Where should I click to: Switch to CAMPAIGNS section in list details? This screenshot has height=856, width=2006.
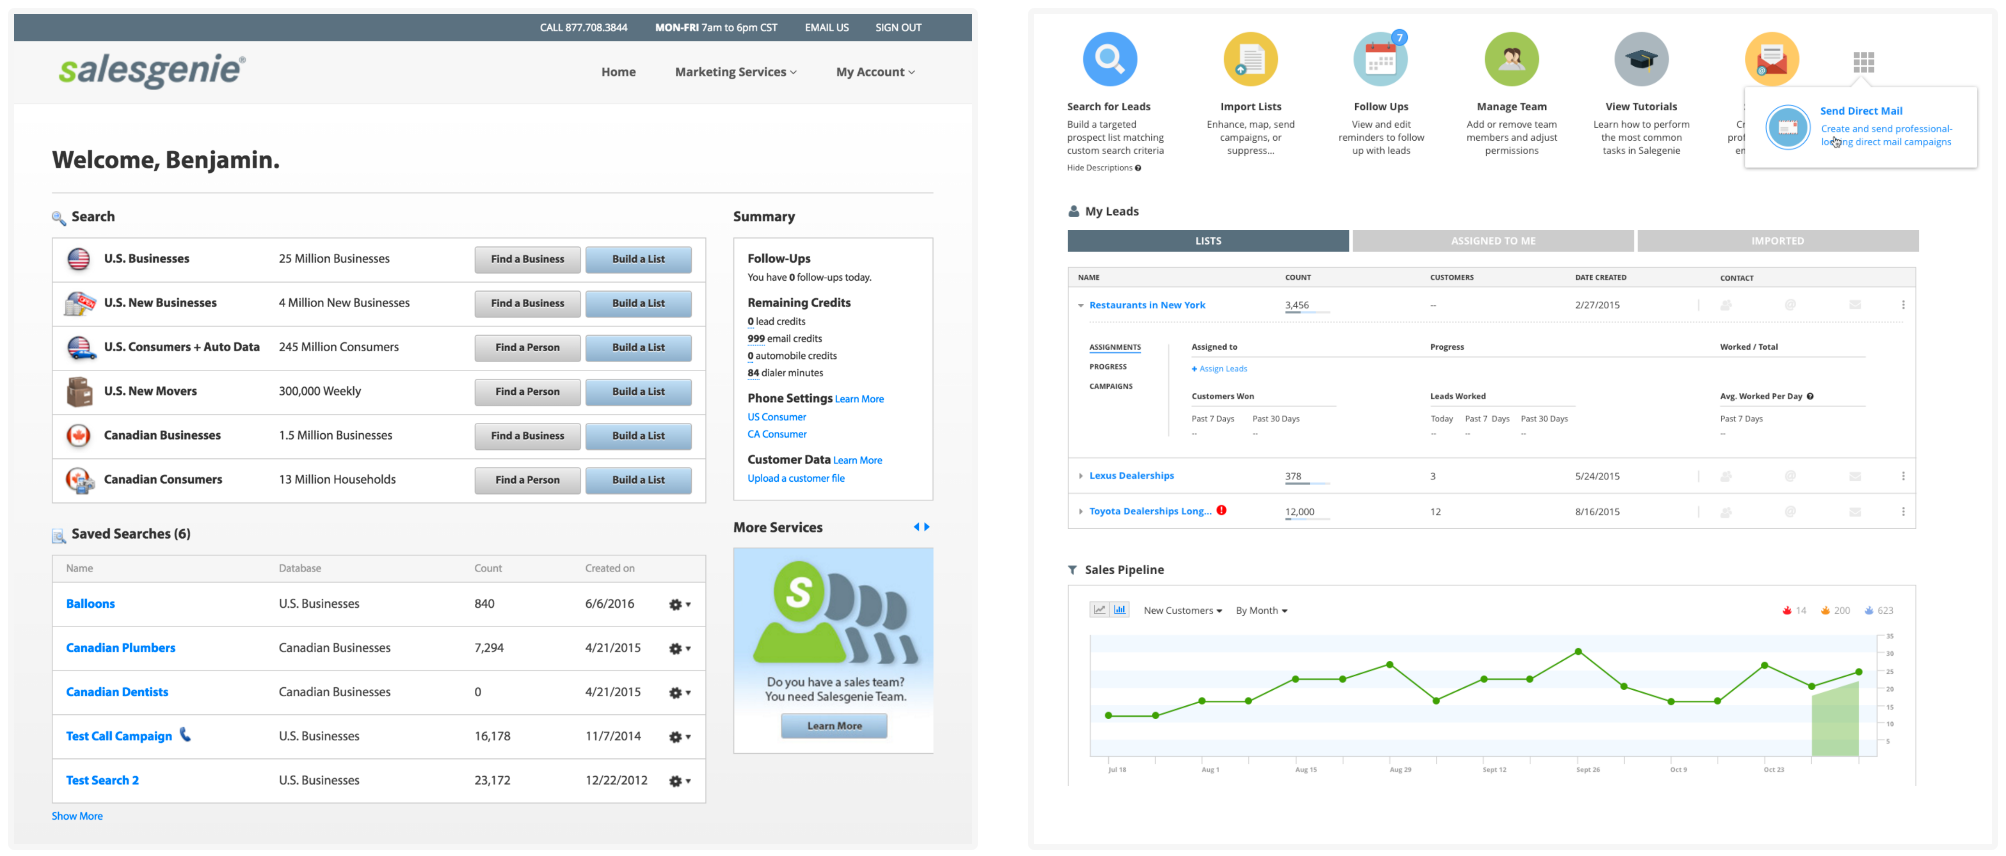point(1111,386)
